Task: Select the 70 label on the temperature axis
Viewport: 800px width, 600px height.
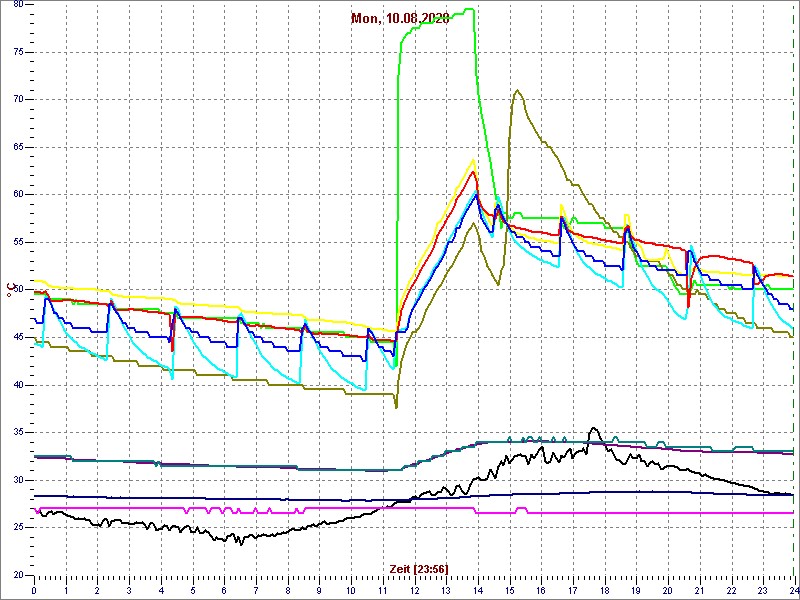Action: 18,99
